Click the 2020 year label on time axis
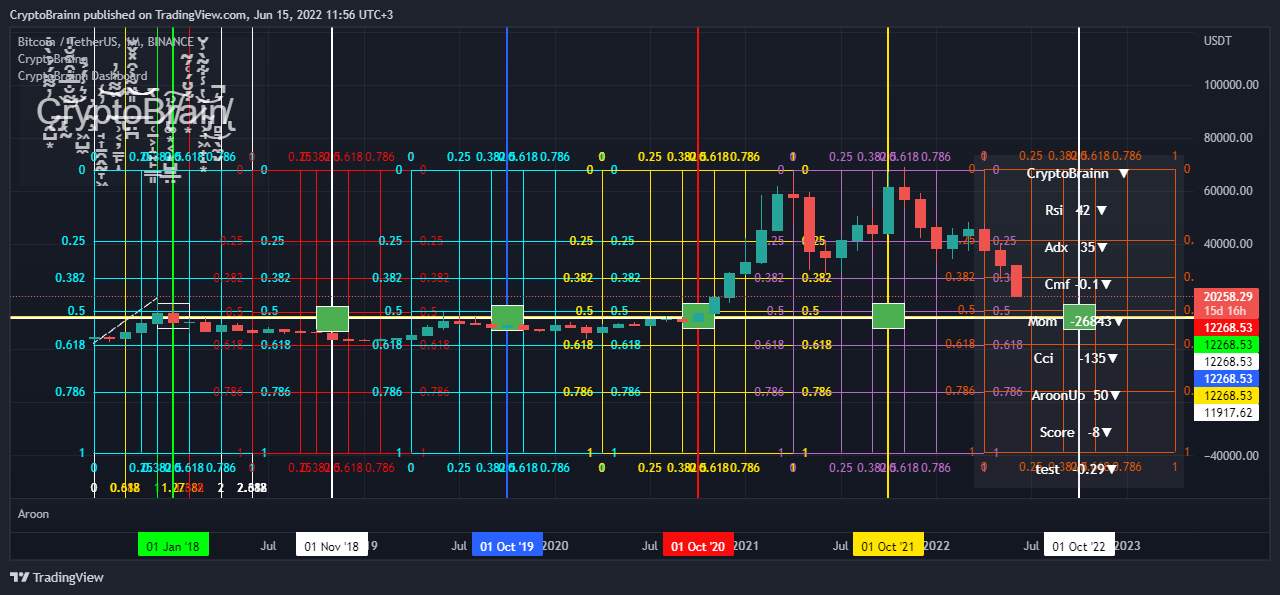The image size is (1280, 595). (x=555, y=546)
